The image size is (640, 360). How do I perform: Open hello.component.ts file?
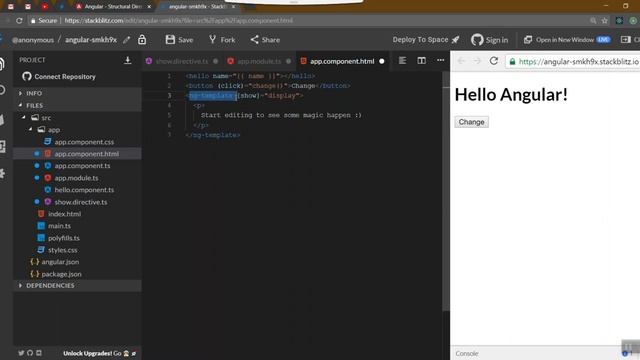click(x=84, y=190)
